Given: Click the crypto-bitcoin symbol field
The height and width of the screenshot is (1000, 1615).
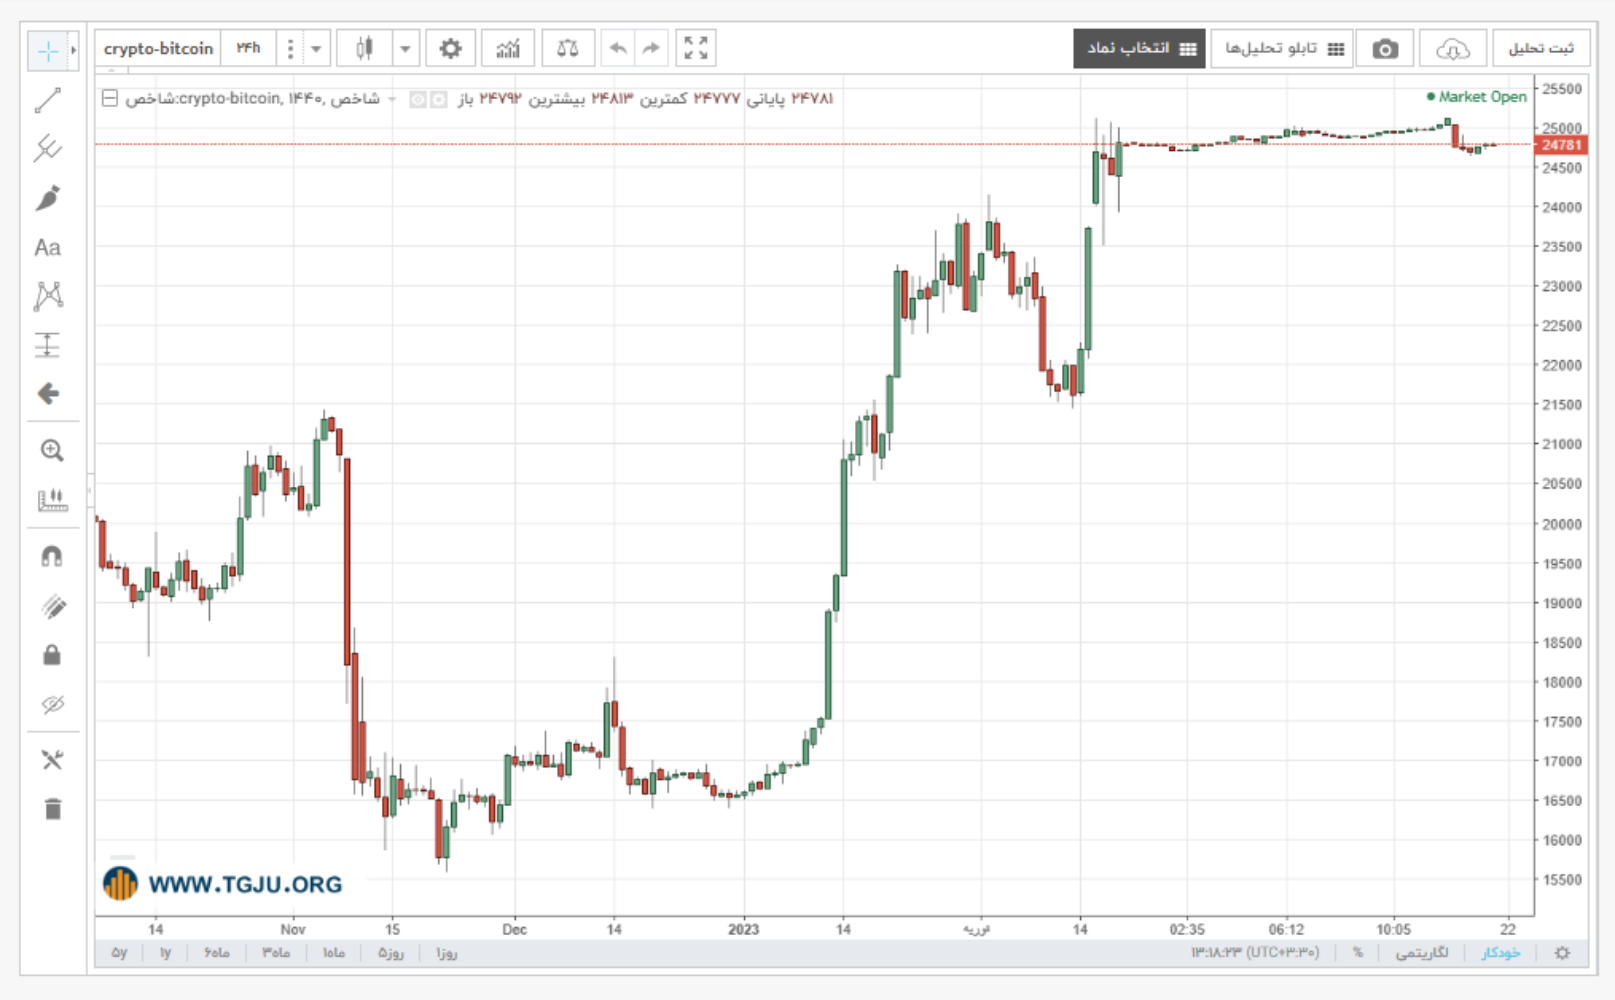Looking at the screenshot, I should click(158, 48).
